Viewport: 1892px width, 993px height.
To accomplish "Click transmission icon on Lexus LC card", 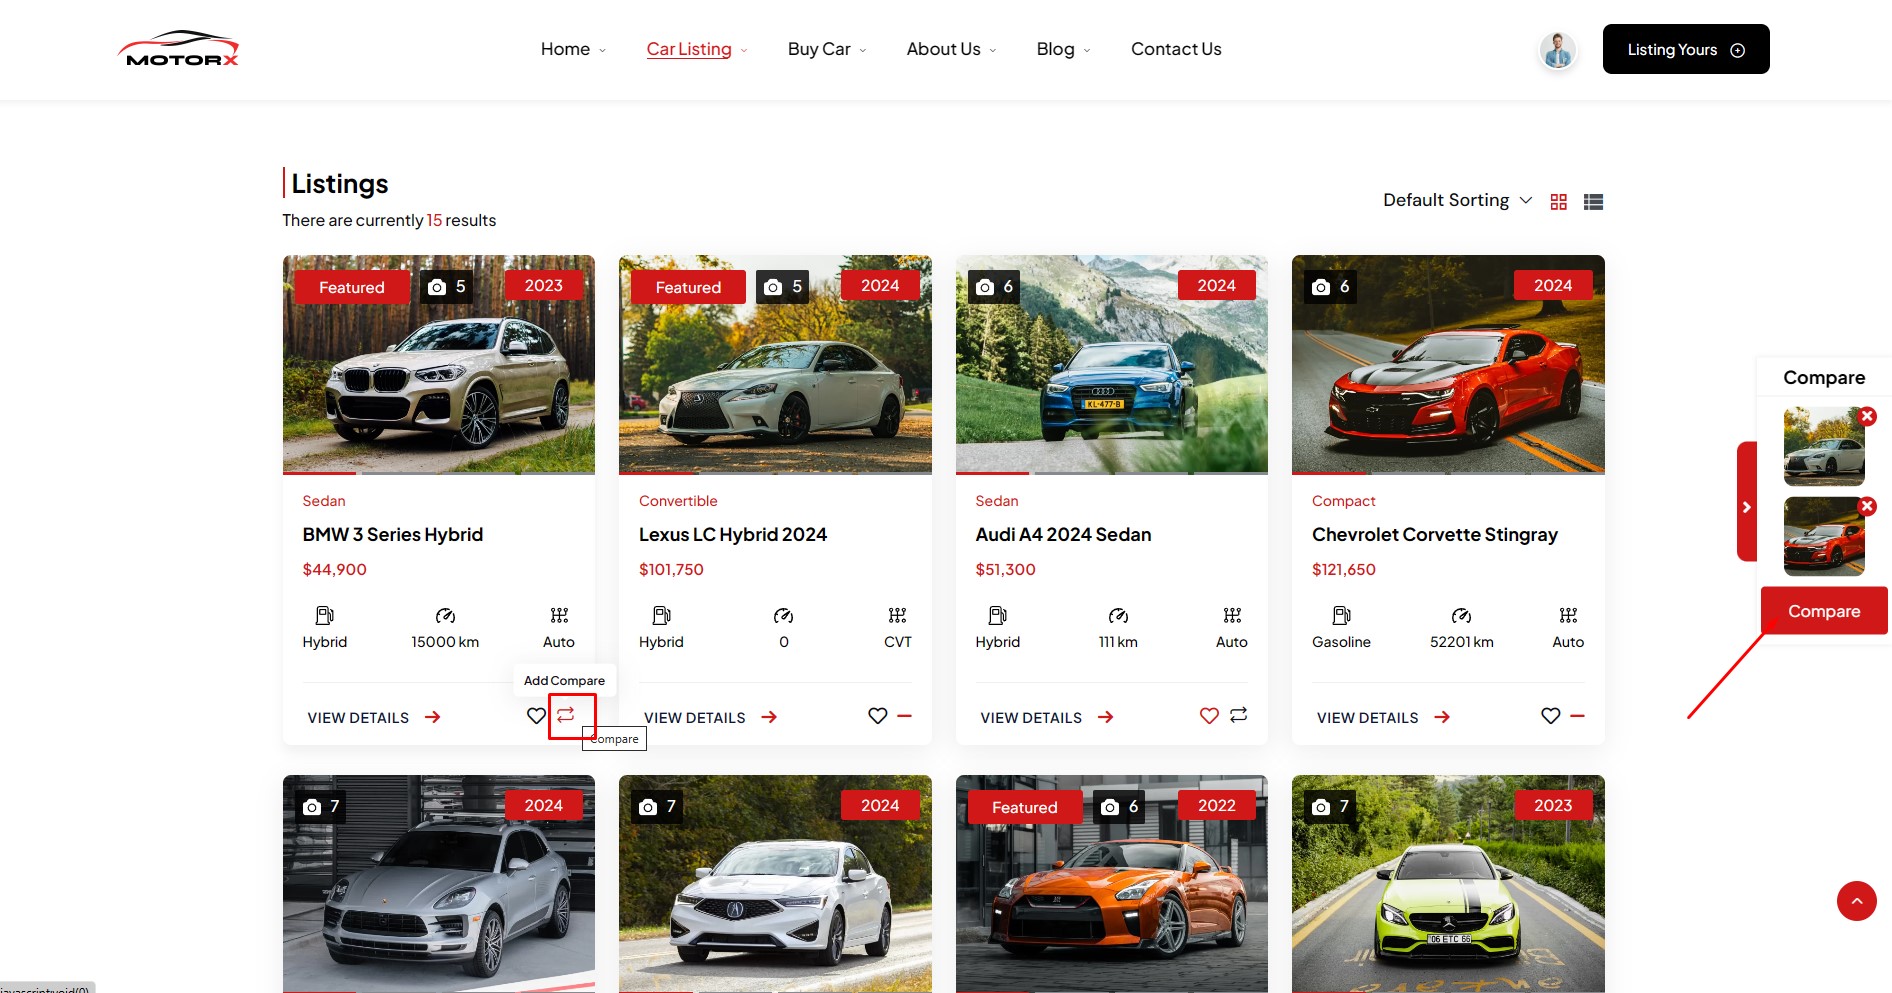I will (x=897, y=615).
